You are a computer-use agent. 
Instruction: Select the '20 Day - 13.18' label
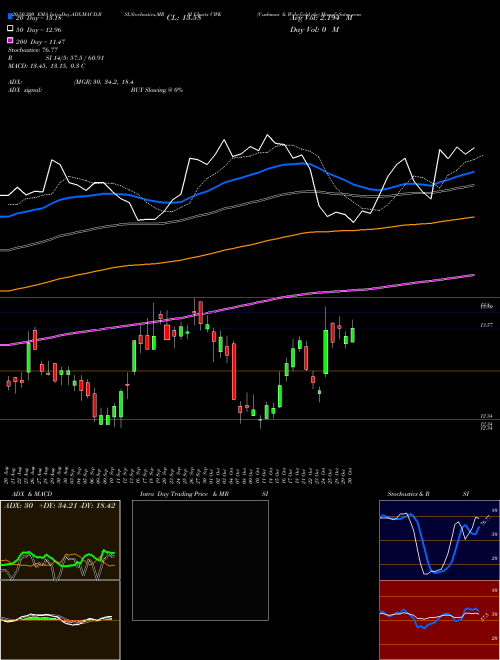(39, 18)
